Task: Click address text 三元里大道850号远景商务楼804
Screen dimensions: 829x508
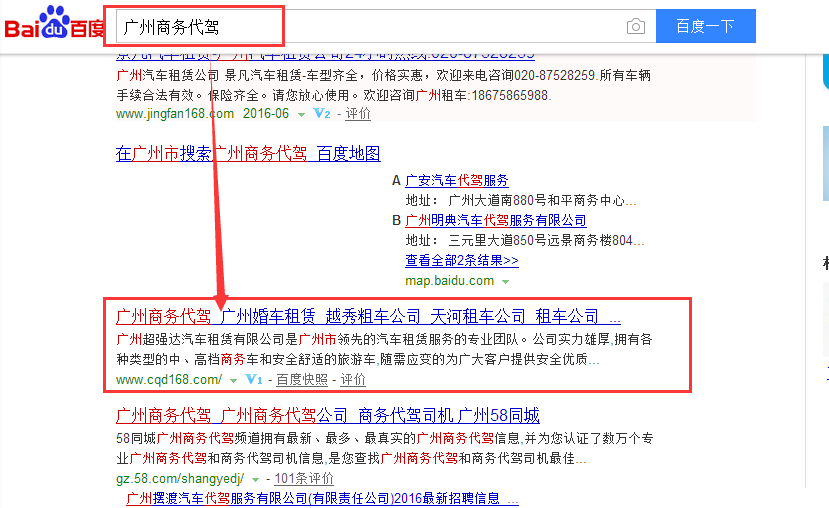Action: pos(546,241)
